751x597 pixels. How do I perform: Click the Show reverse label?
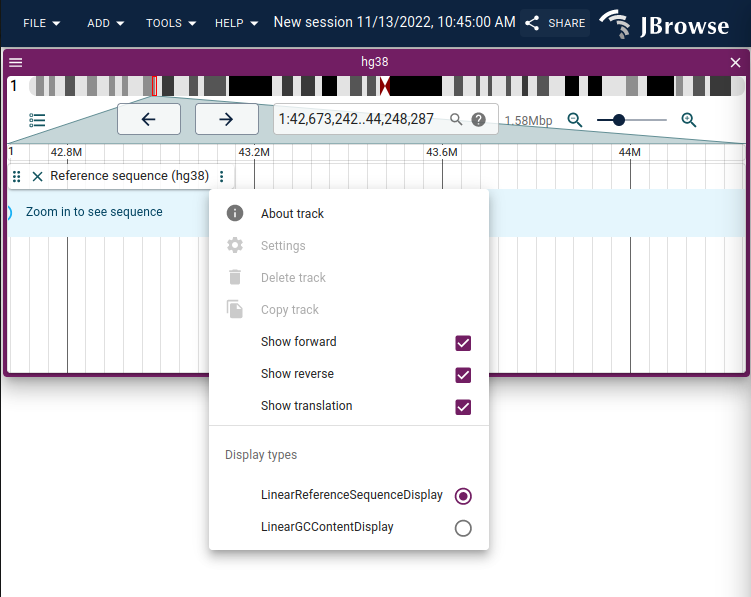point(297,374)
